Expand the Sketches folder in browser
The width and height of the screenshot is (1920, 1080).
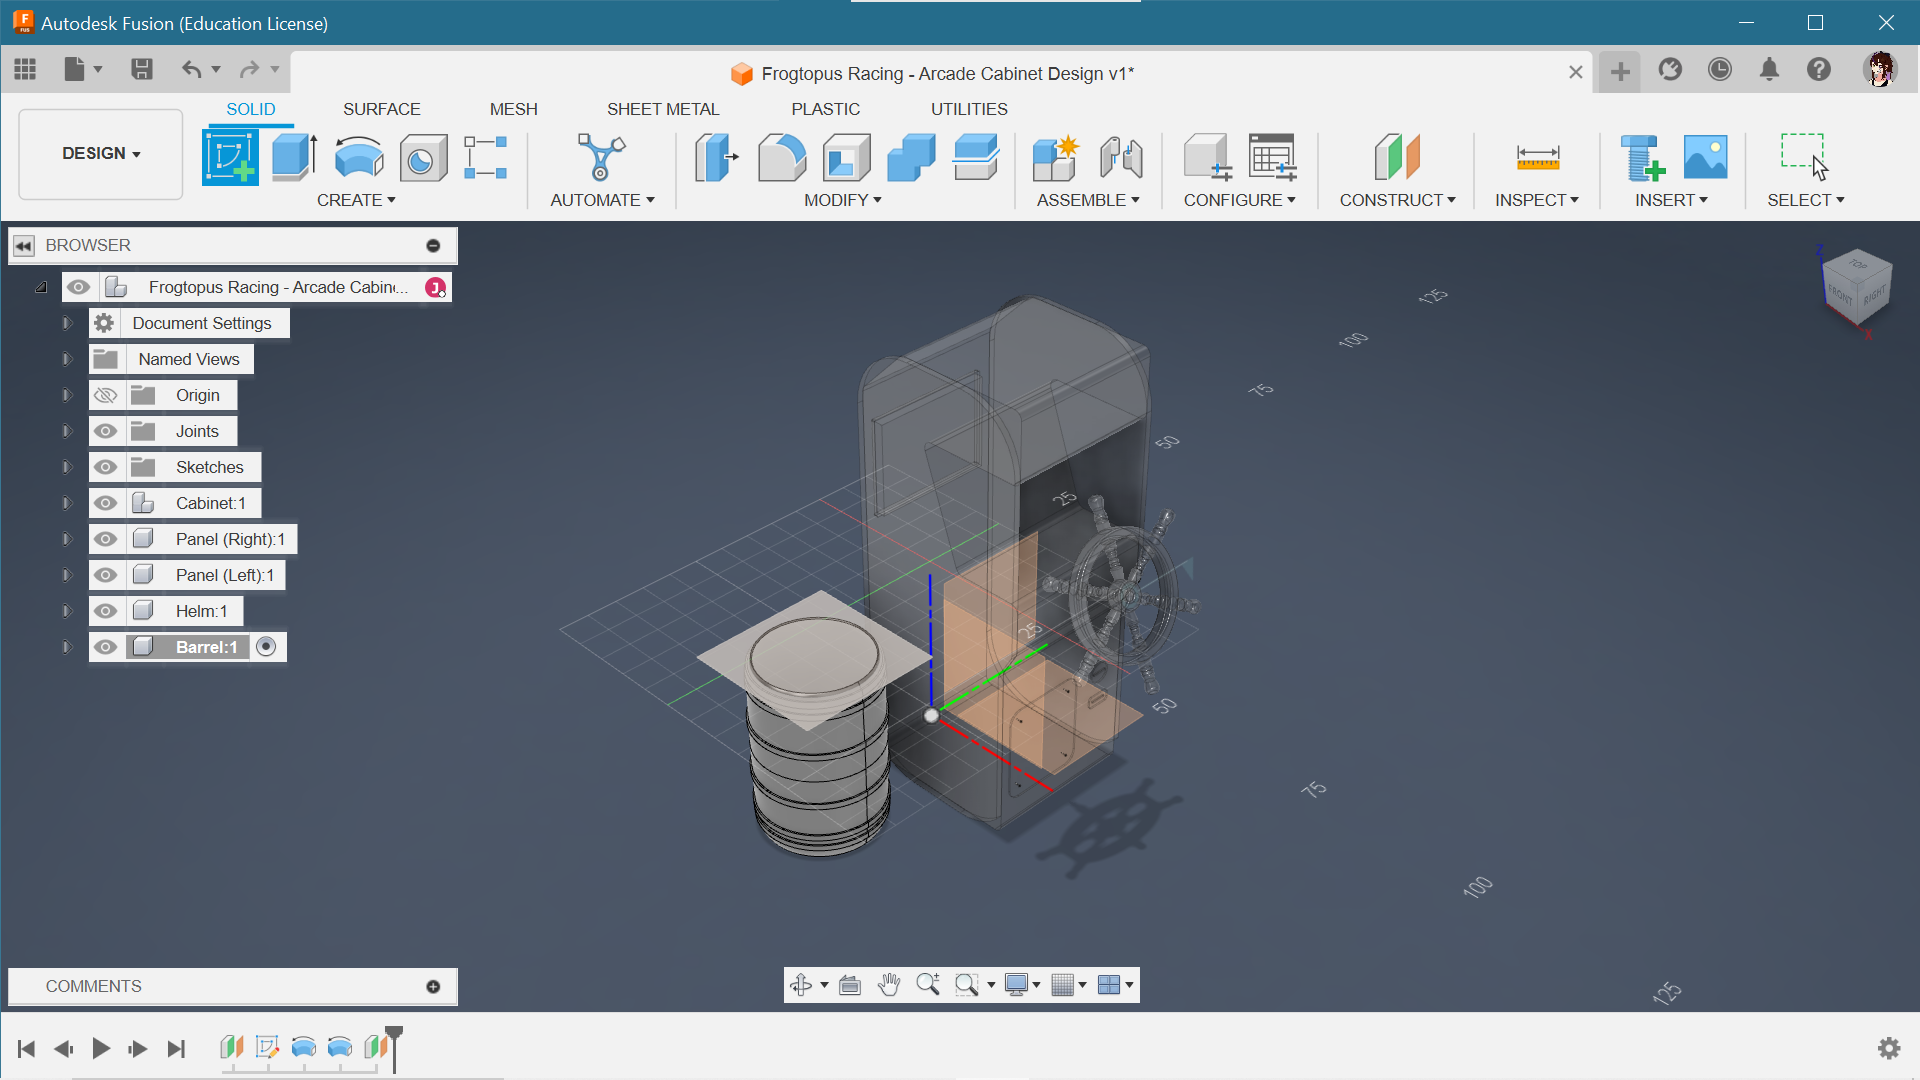click(x=66, y=467)
